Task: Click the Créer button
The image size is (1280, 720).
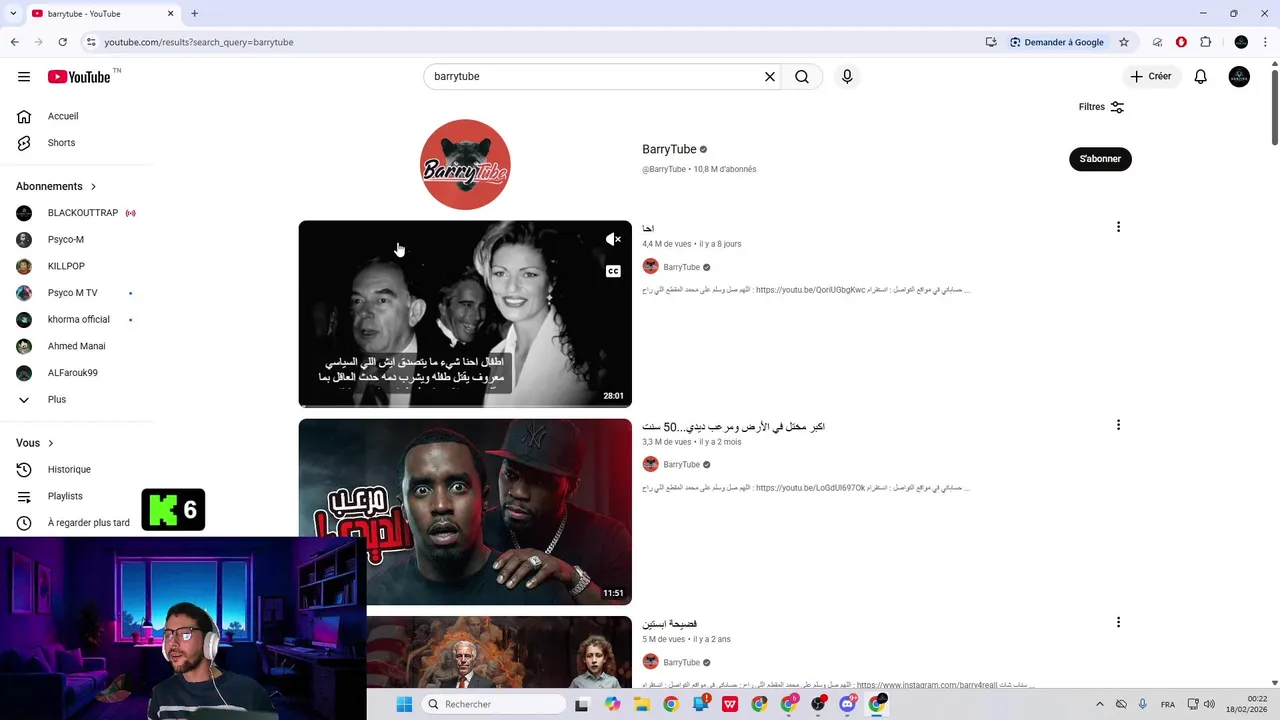Action: point(1150,76)
